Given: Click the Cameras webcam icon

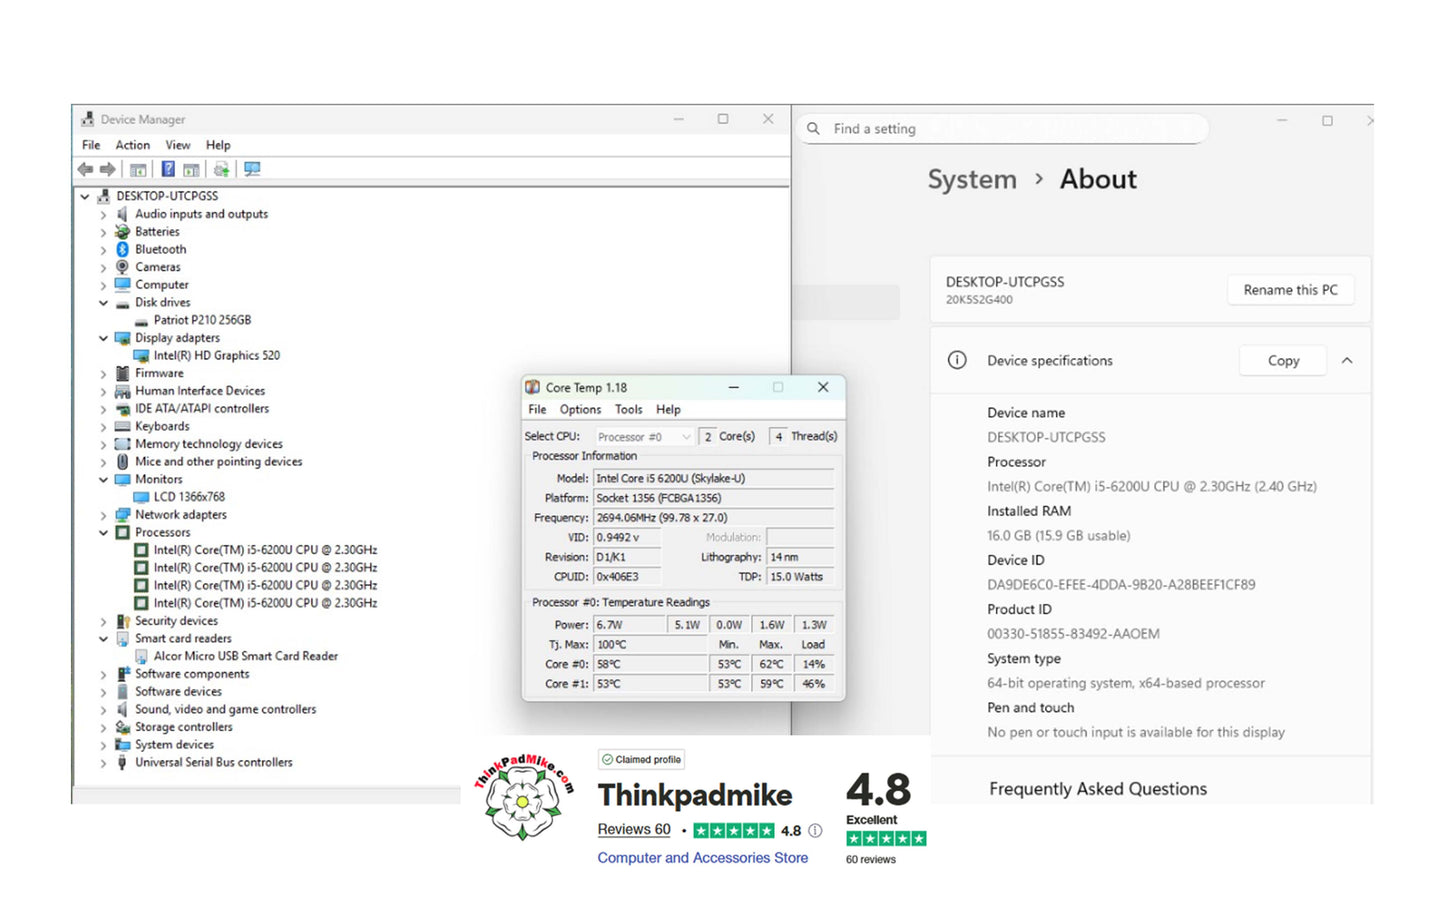Looking at the screenshot, I should pos(122,267).
